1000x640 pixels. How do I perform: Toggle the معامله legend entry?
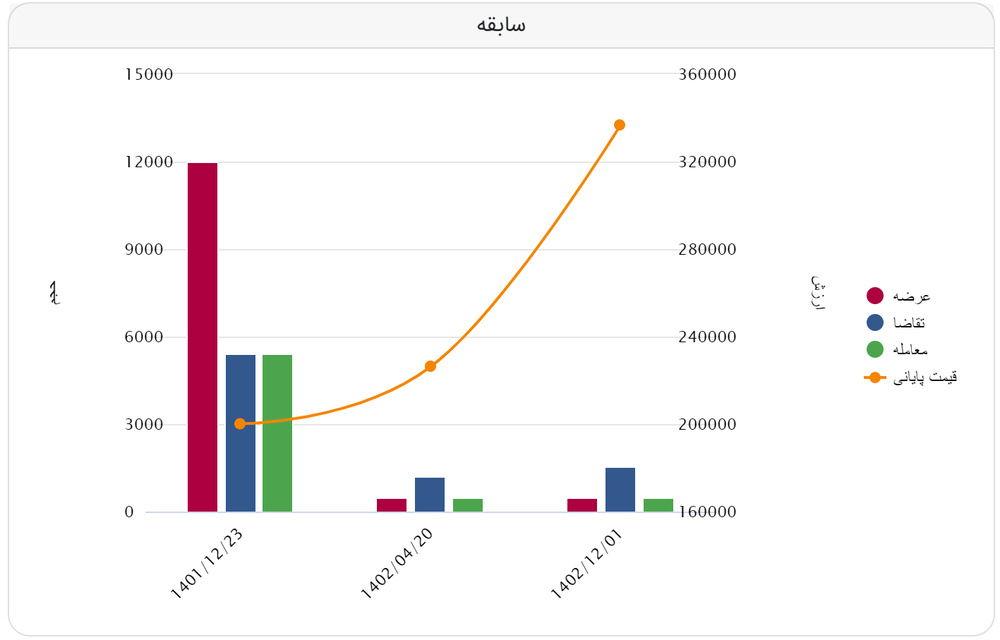(x=875, y=349)
